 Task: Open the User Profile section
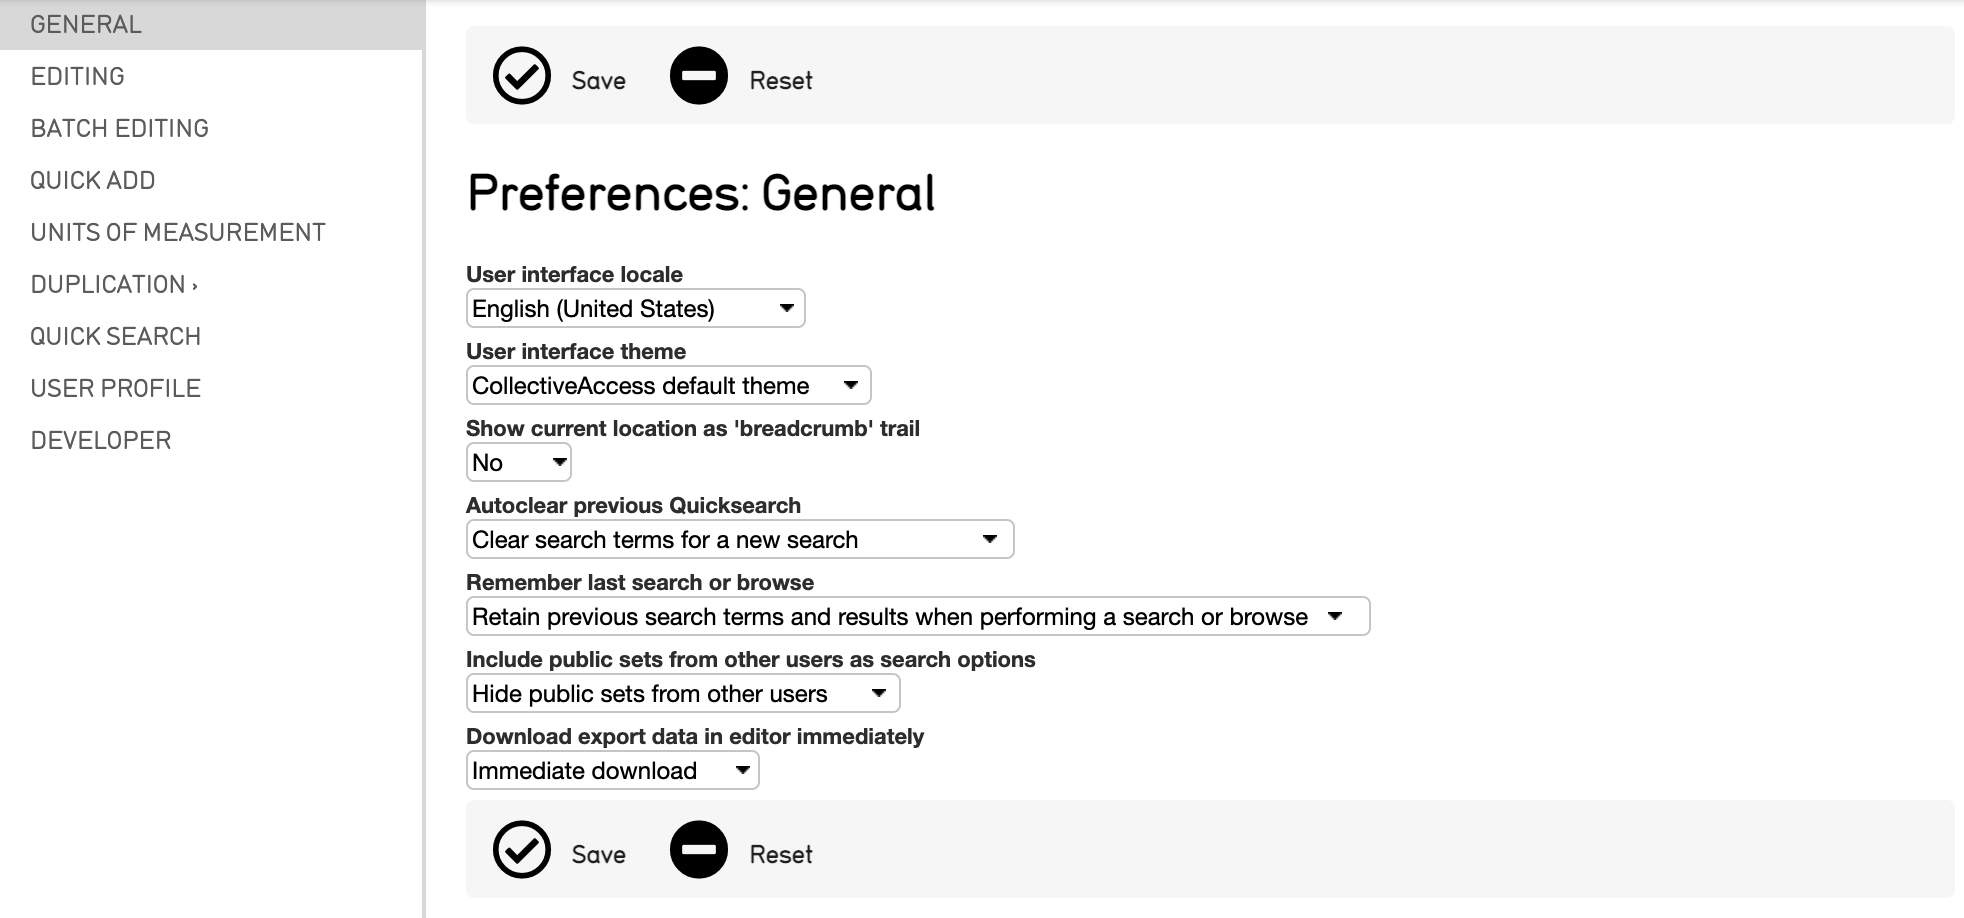click(x=116, y=388)
